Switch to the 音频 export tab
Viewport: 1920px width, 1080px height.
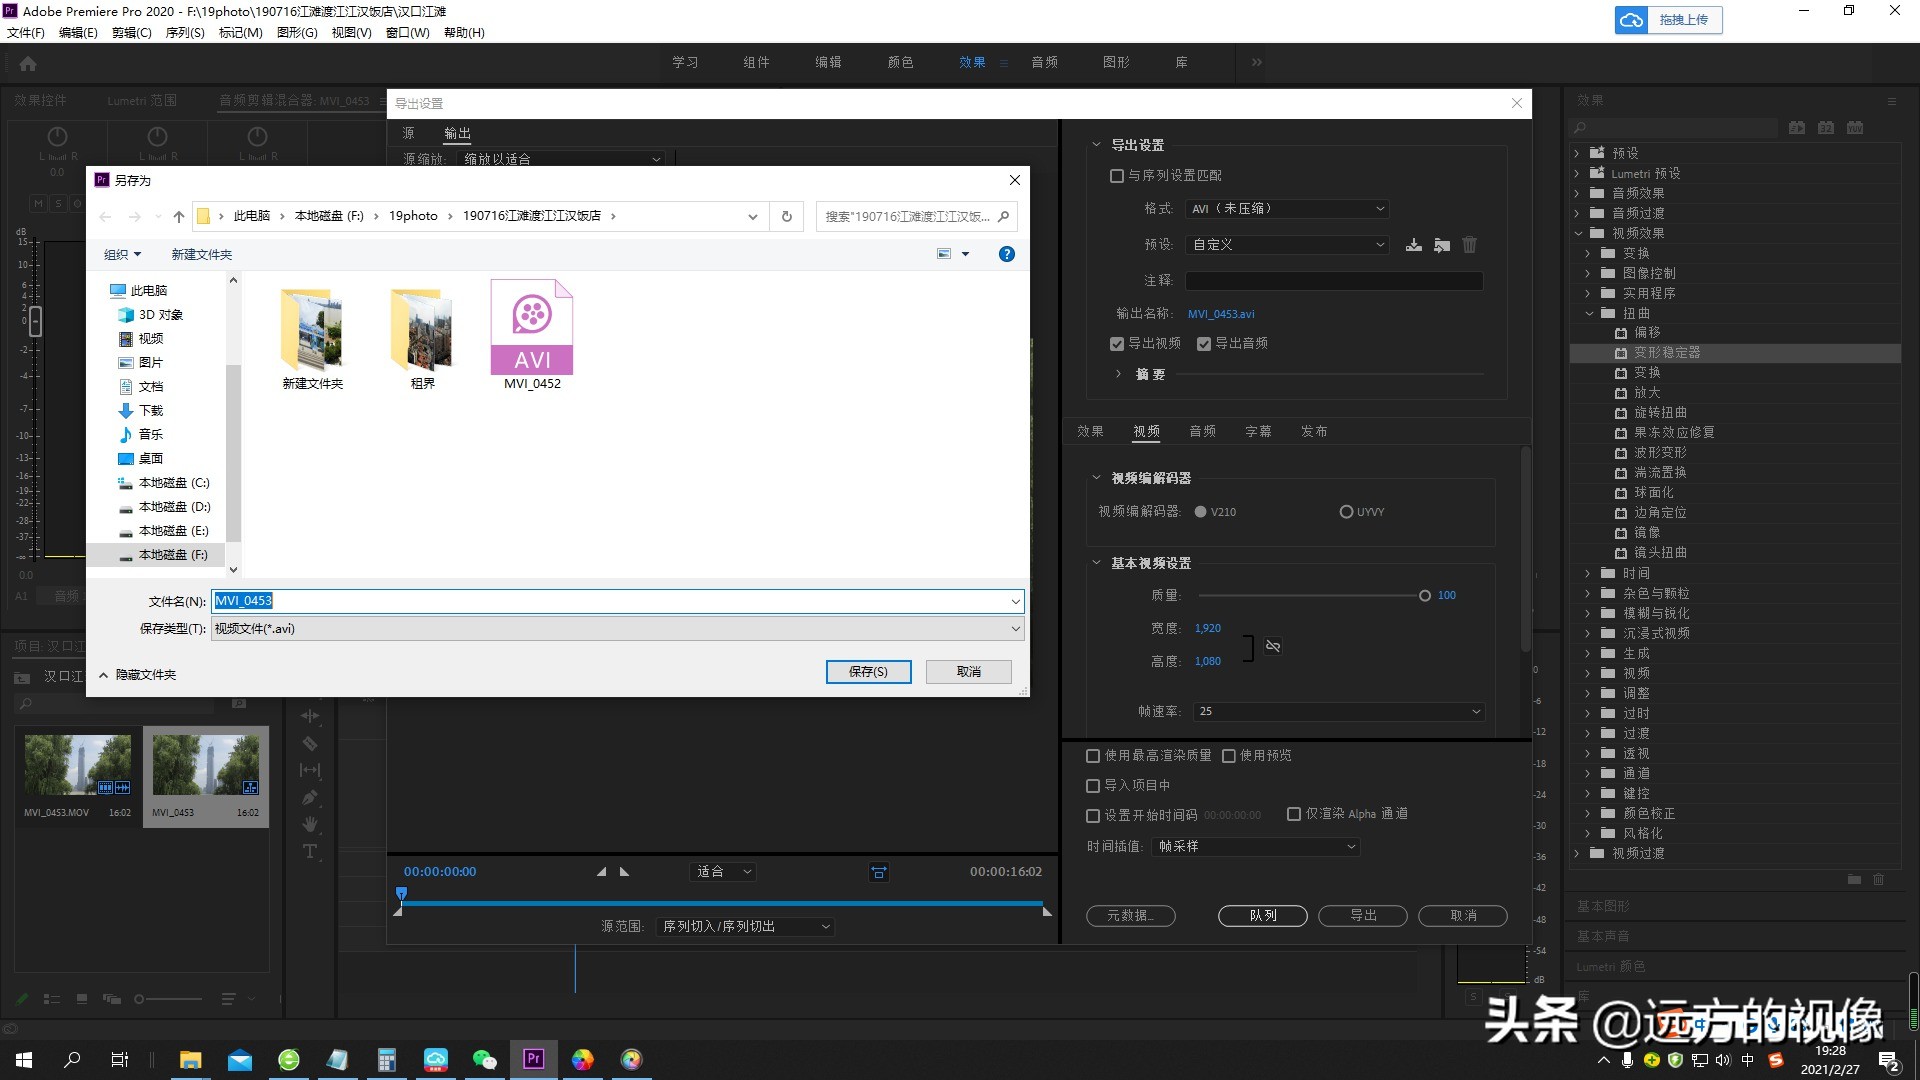tap(1202, 432)
